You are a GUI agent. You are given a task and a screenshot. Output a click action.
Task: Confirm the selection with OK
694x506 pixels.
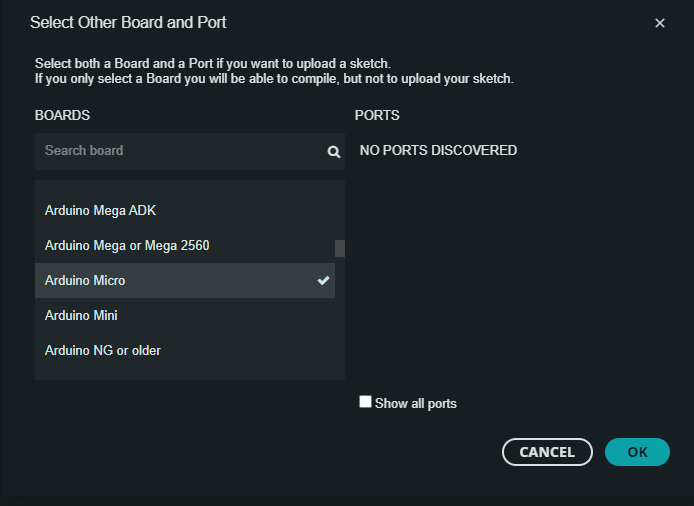click(x=637, y=452)
